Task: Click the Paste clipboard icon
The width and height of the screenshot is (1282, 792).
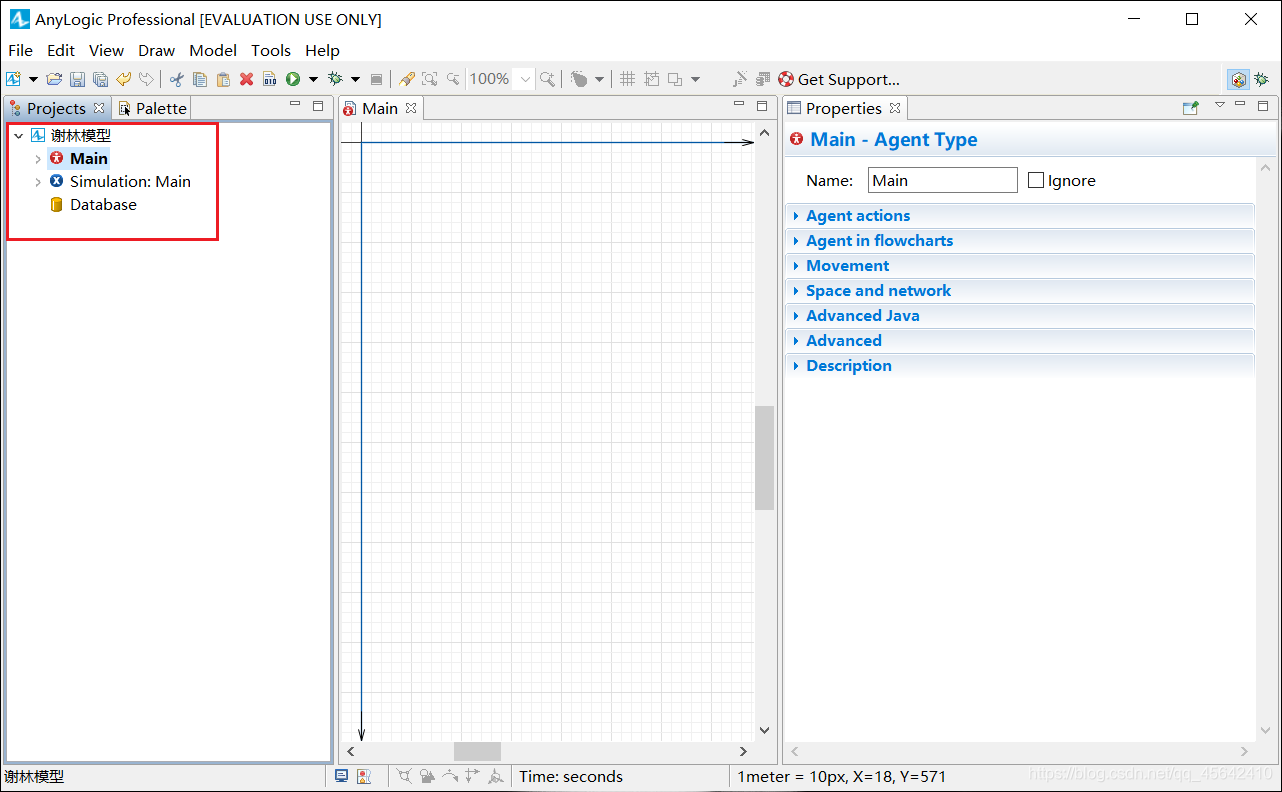Action: (223, 79)
